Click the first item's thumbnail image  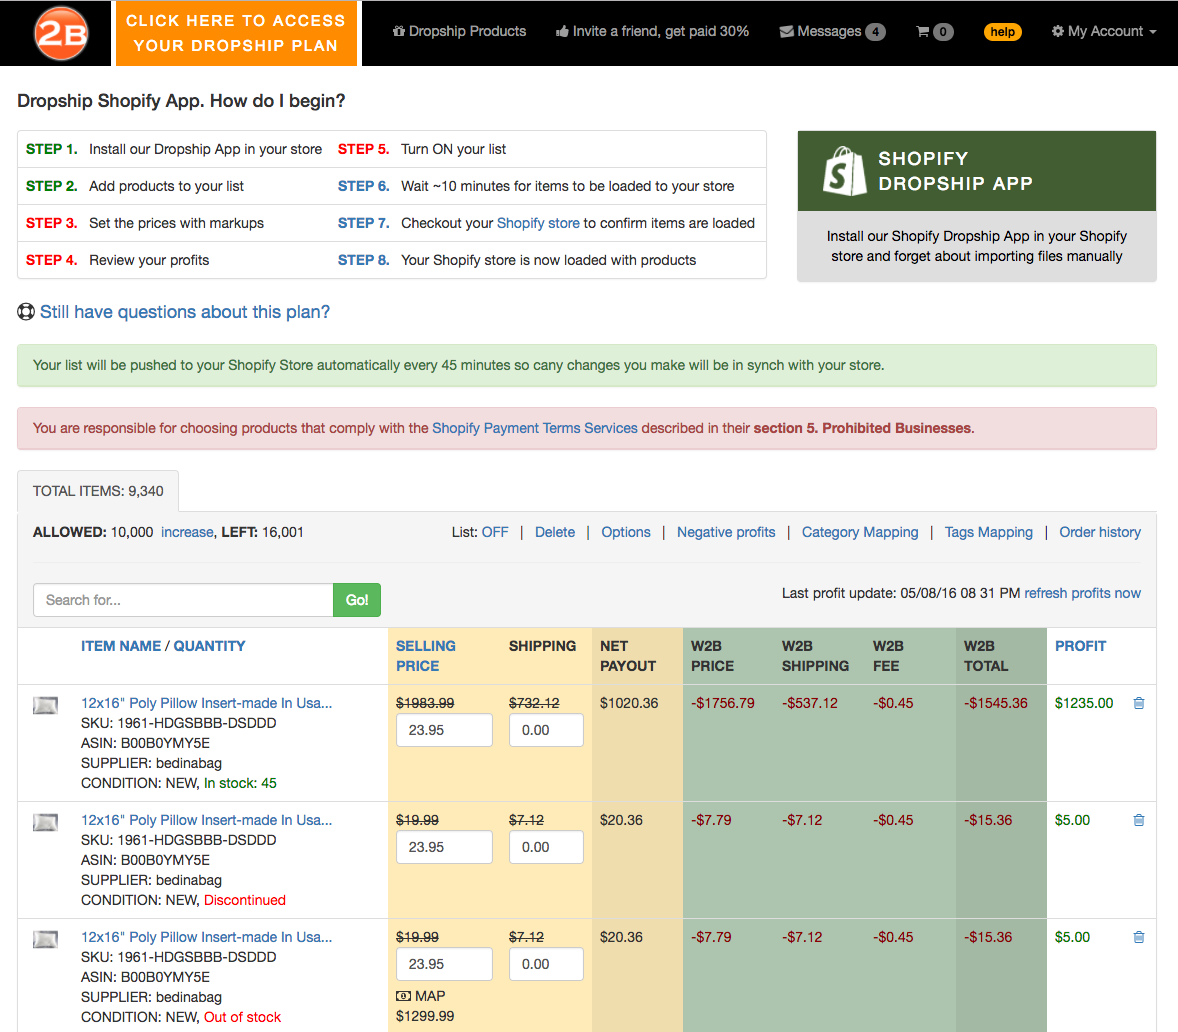(x=45, y=705)
